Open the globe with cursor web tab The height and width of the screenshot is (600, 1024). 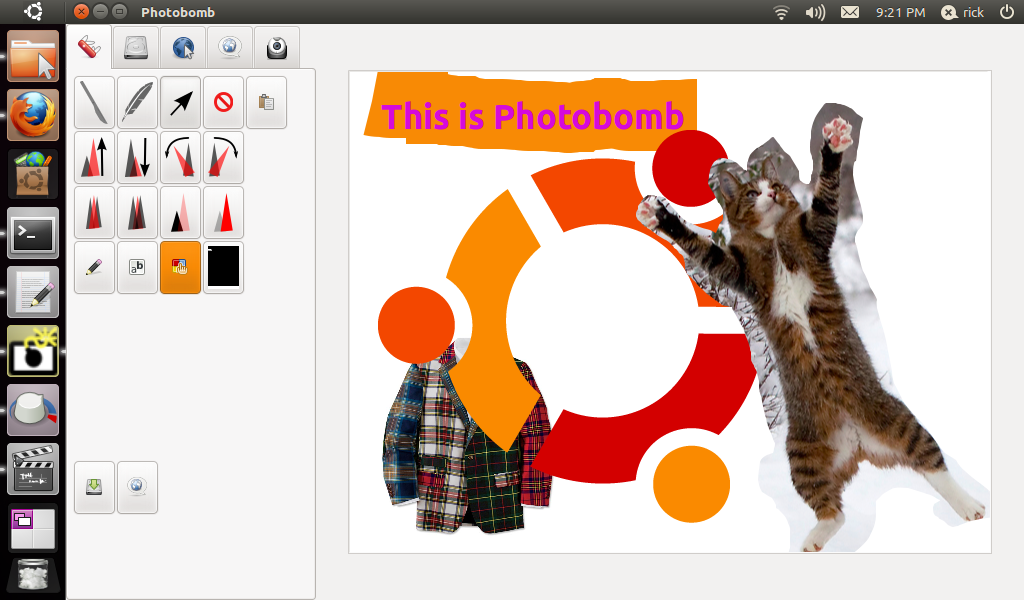(x=183, y=47)
